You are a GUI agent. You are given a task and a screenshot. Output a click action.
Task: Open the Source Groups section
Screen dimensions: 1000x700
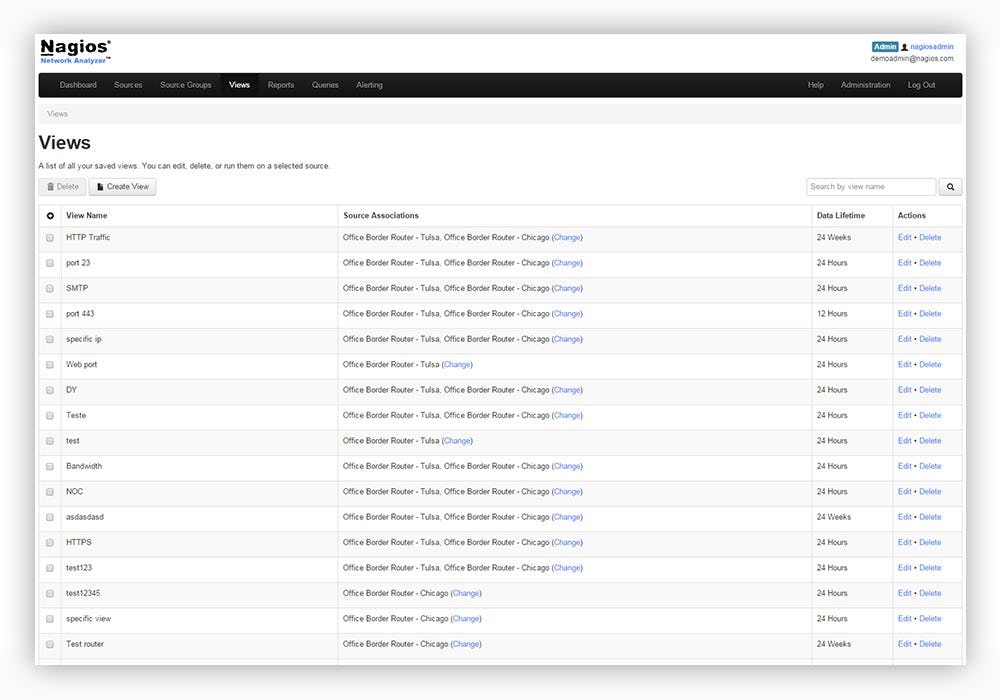coord(185,84)
